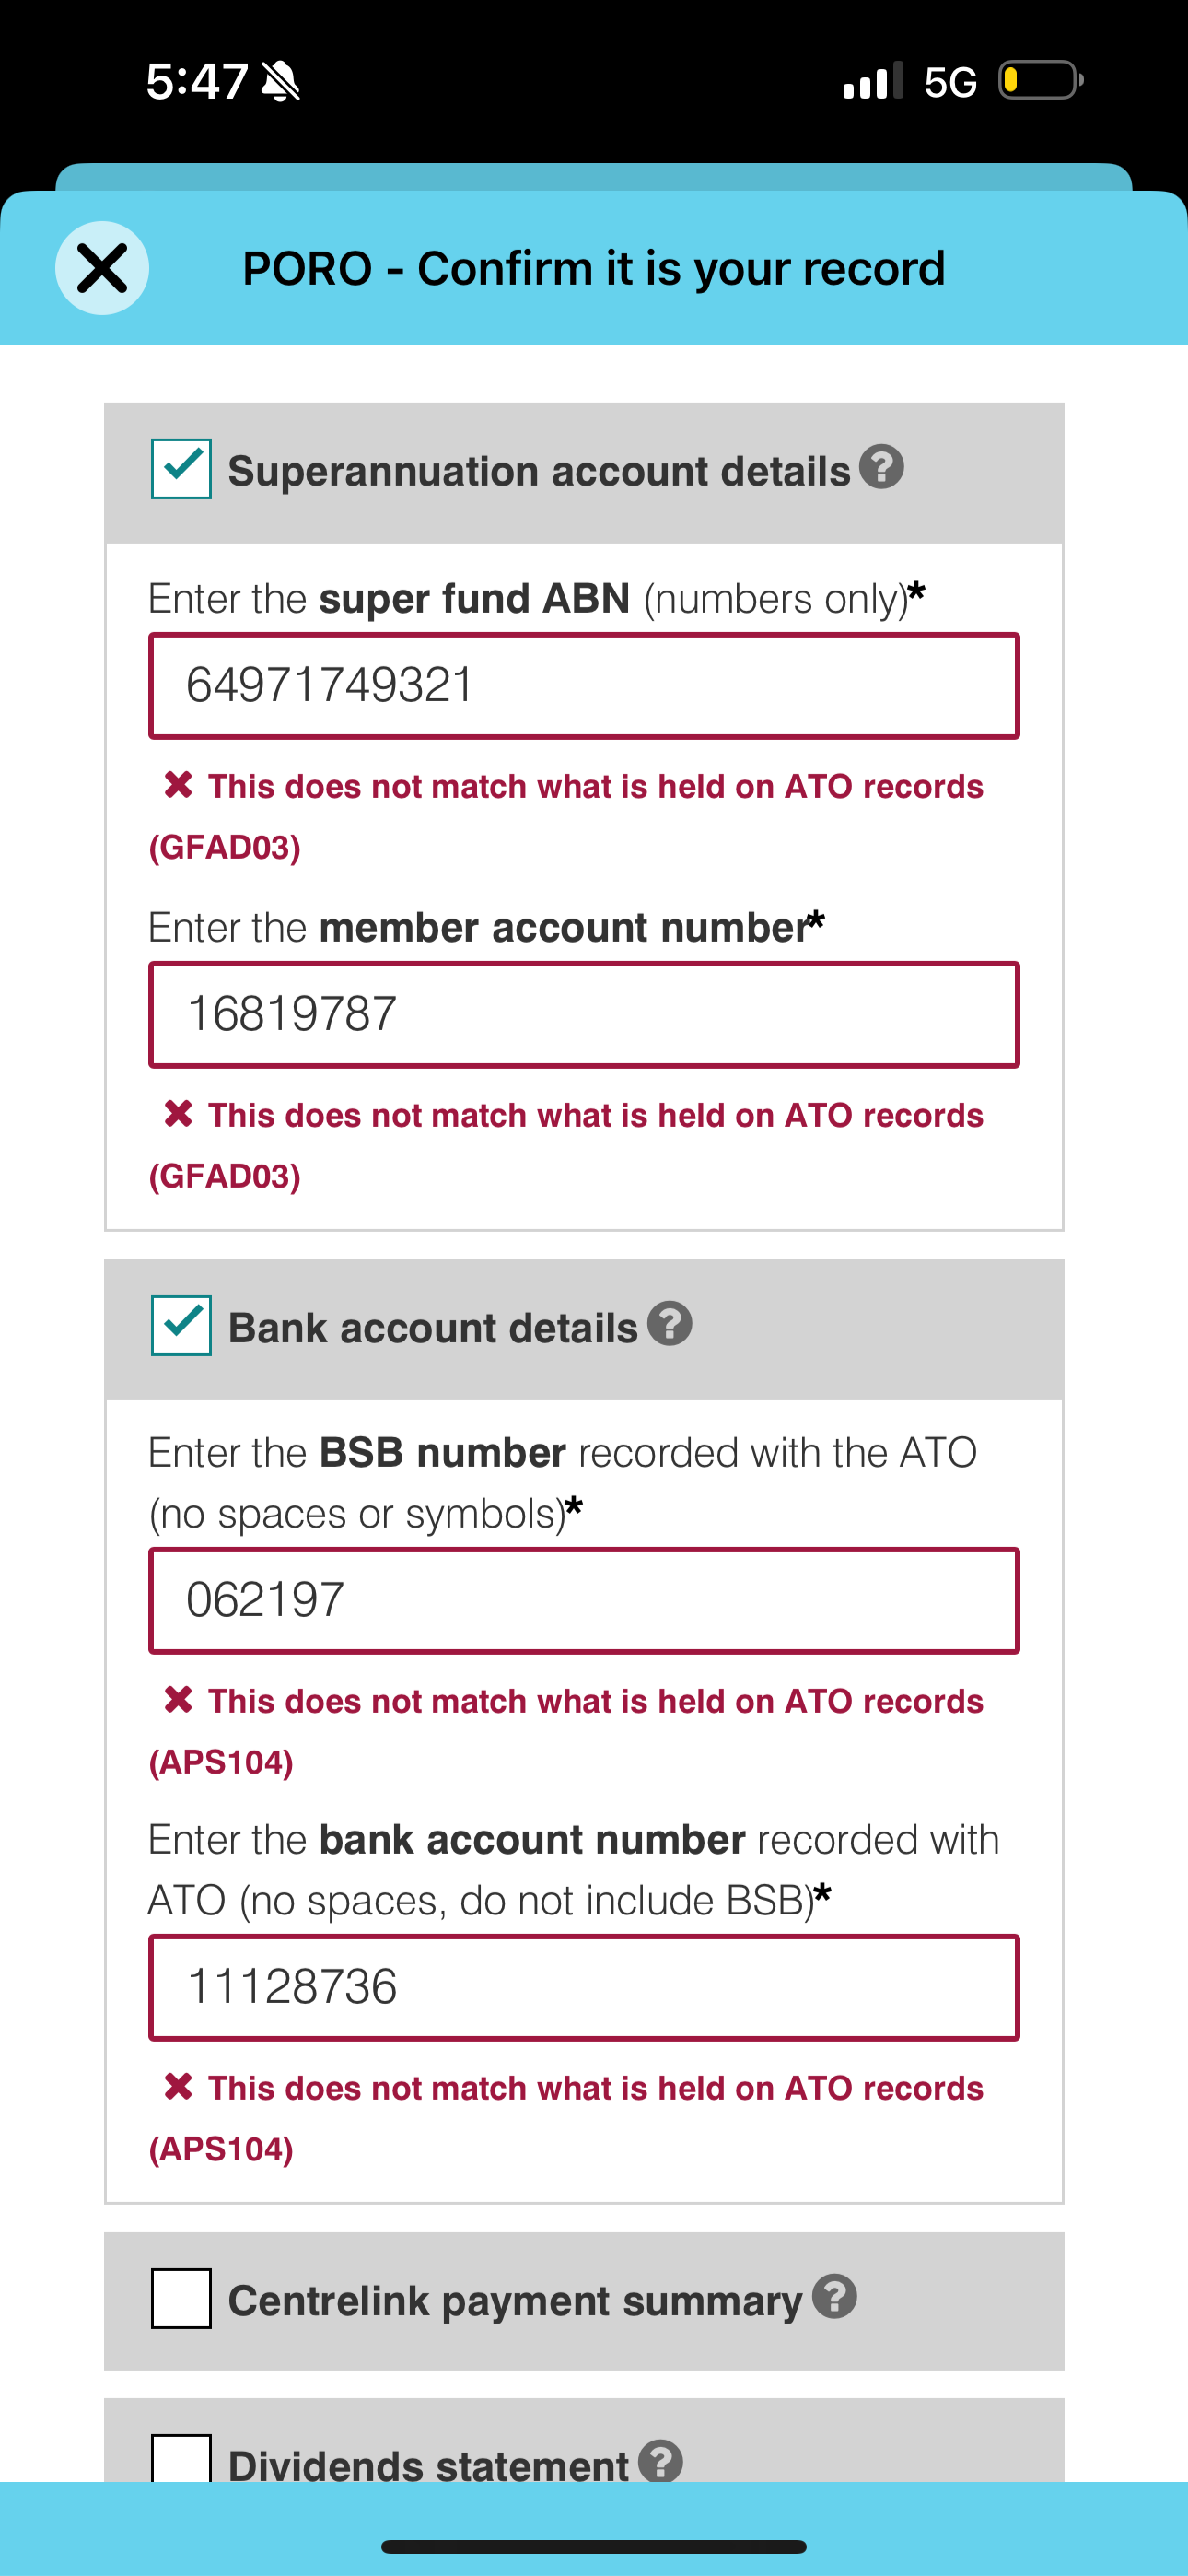Tick Centrelink payment summary checkbox
Image resolution: width=1188 pixels, height=2576 pixels.
click(x=181, y=2298)
